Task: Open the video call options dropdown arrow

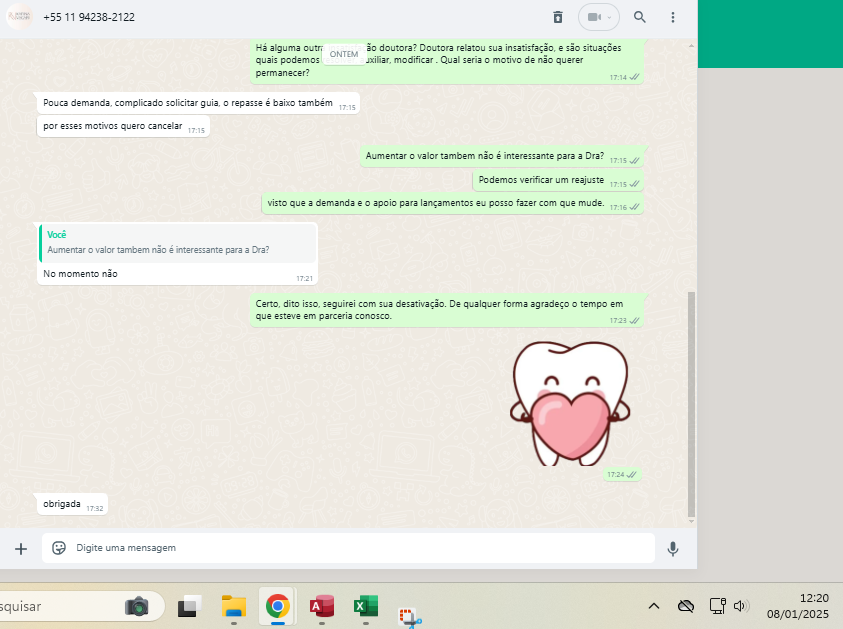Action: [x=609, y=17]
